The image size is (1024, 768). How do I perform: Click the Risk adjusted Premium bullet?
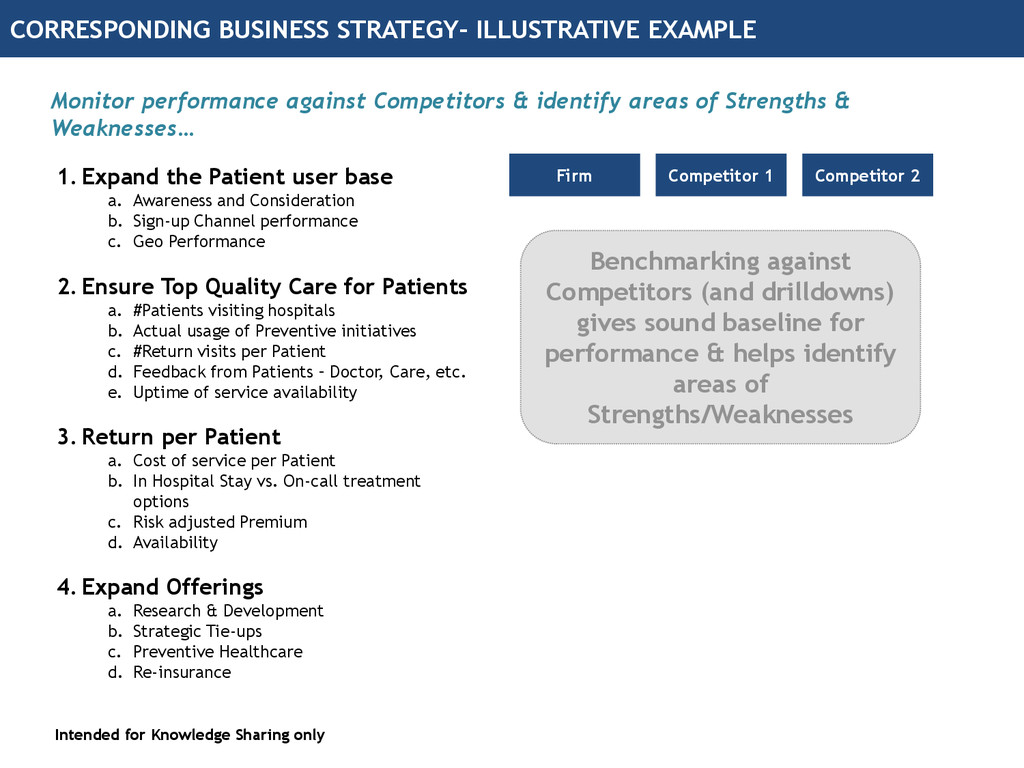(220, 522)
